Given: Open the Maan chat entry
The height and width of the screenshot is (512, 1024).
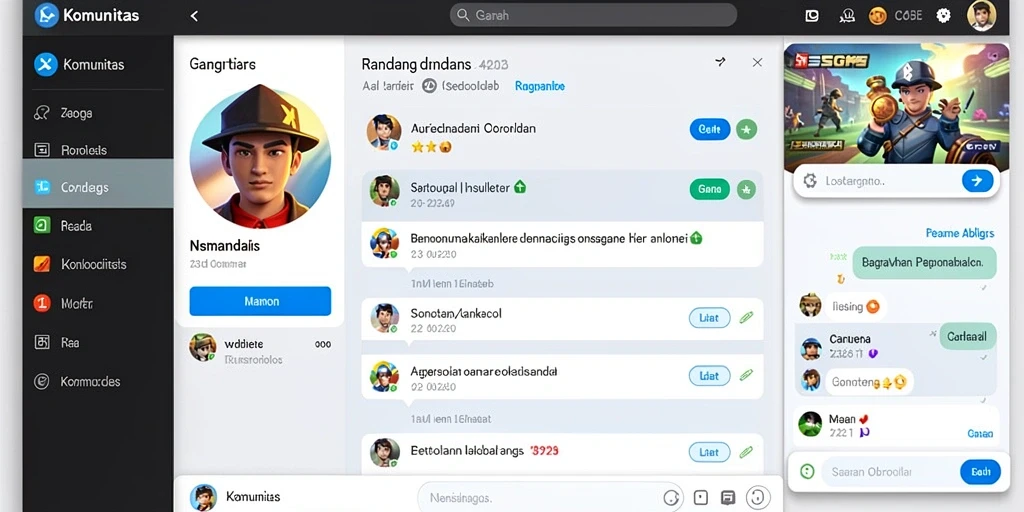Looking at the screenshot, I should click(896, 425).
